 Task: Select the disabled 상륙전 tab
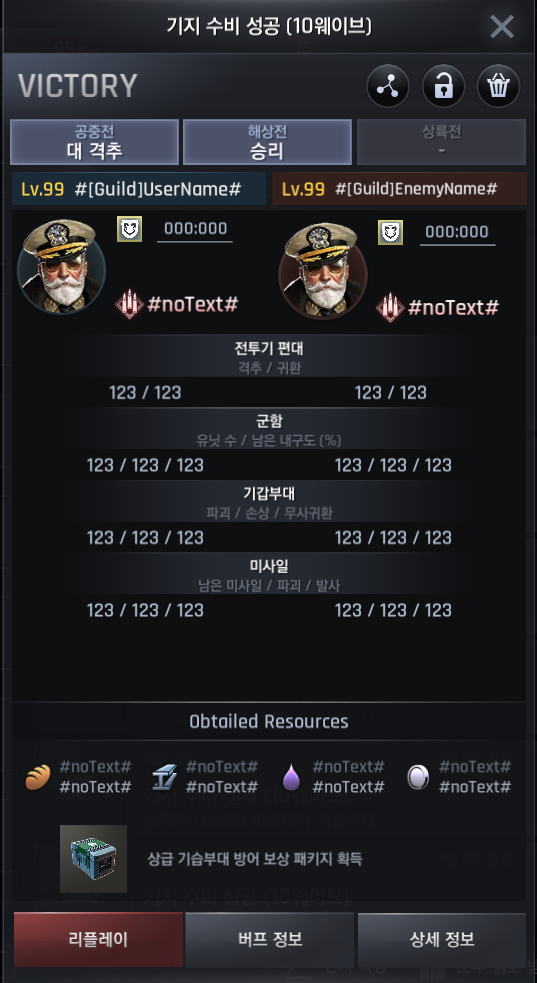(x=441, y=142)
